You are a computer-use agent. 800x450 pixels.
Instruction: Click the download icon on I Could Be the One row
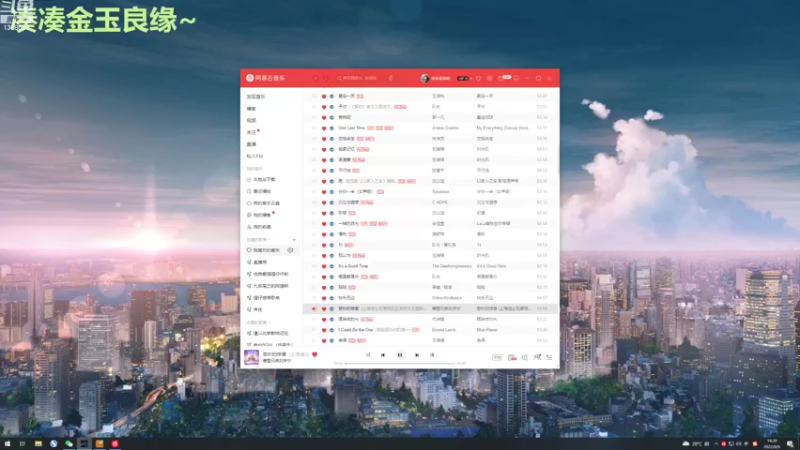332,330
